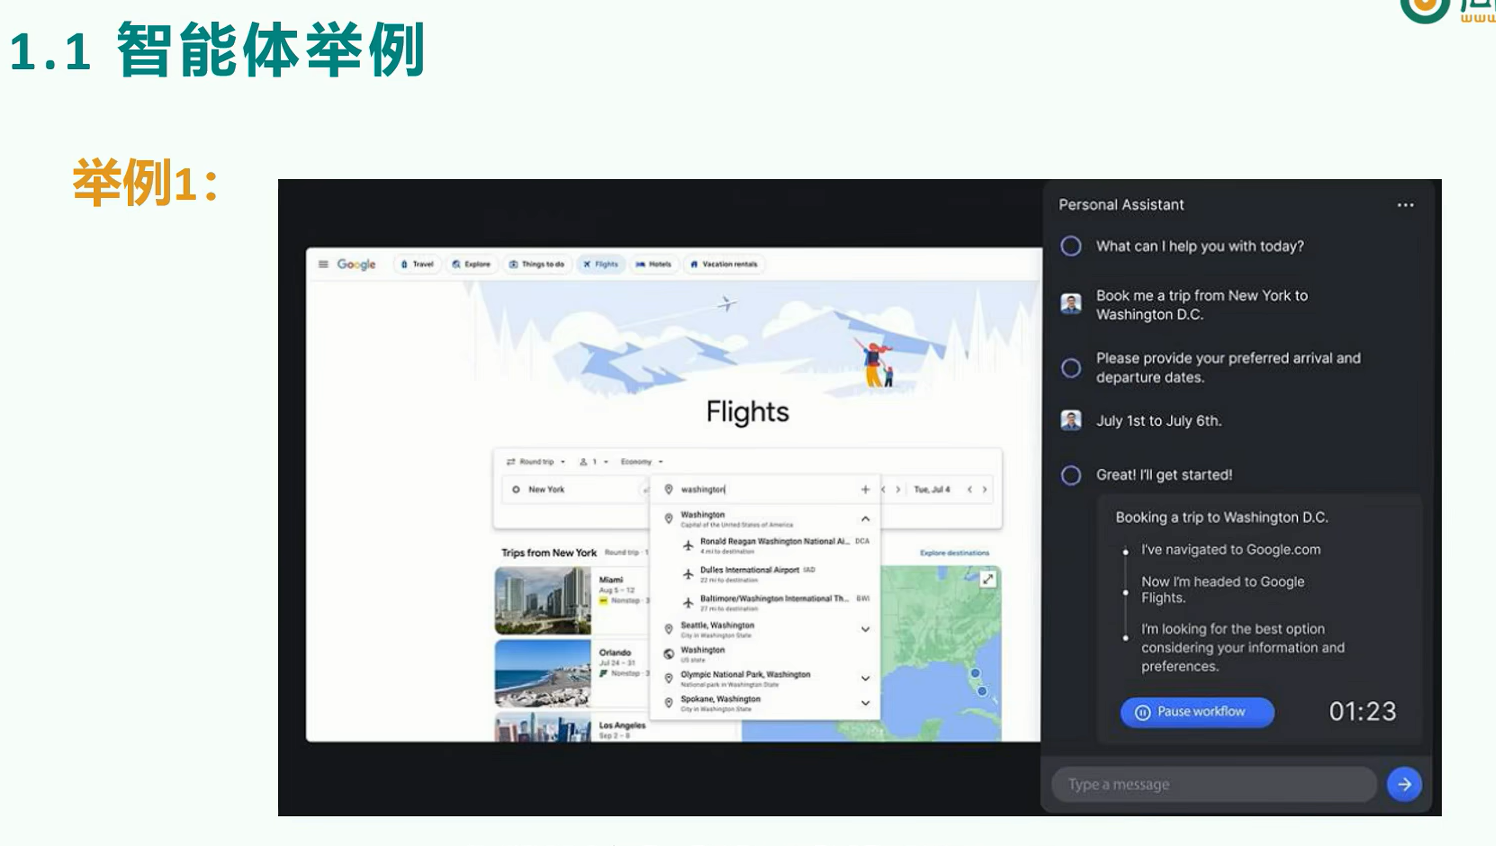Open Personal Assistant more options menu
This screenshot has width=1496, height=846.
click(1405, 205)
